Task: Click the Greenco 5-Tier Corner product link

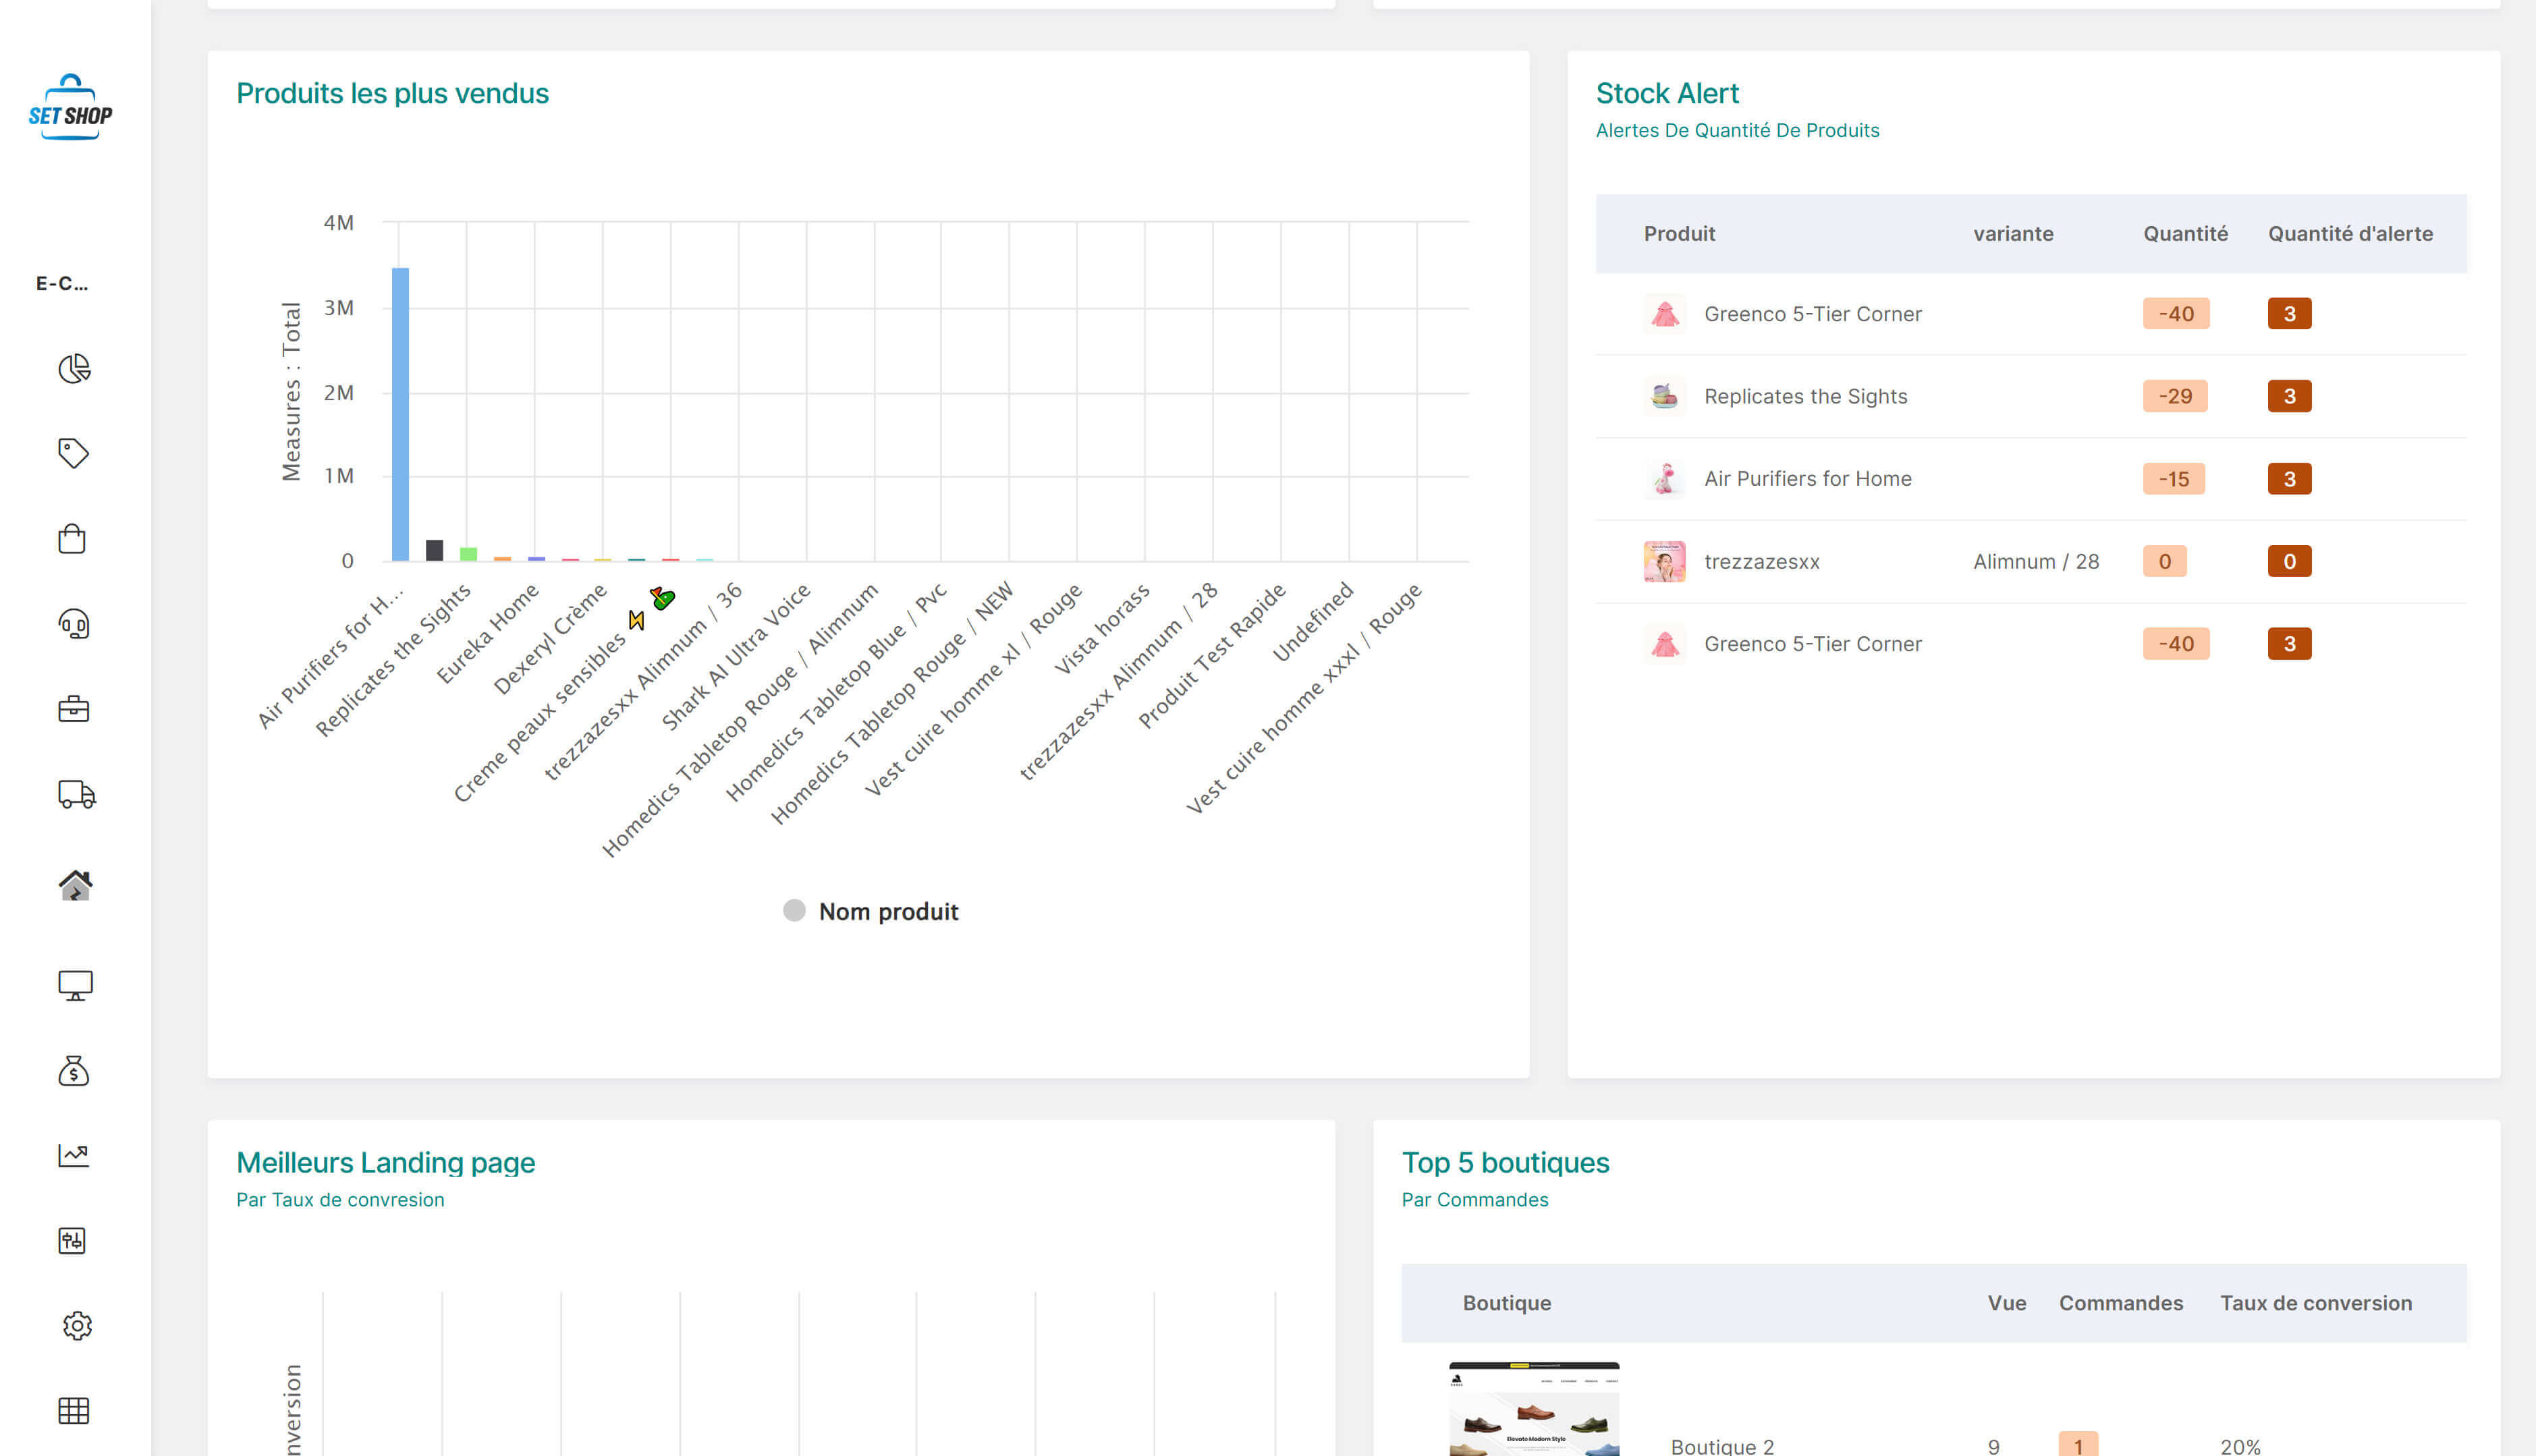Action: coord(1812,313)
